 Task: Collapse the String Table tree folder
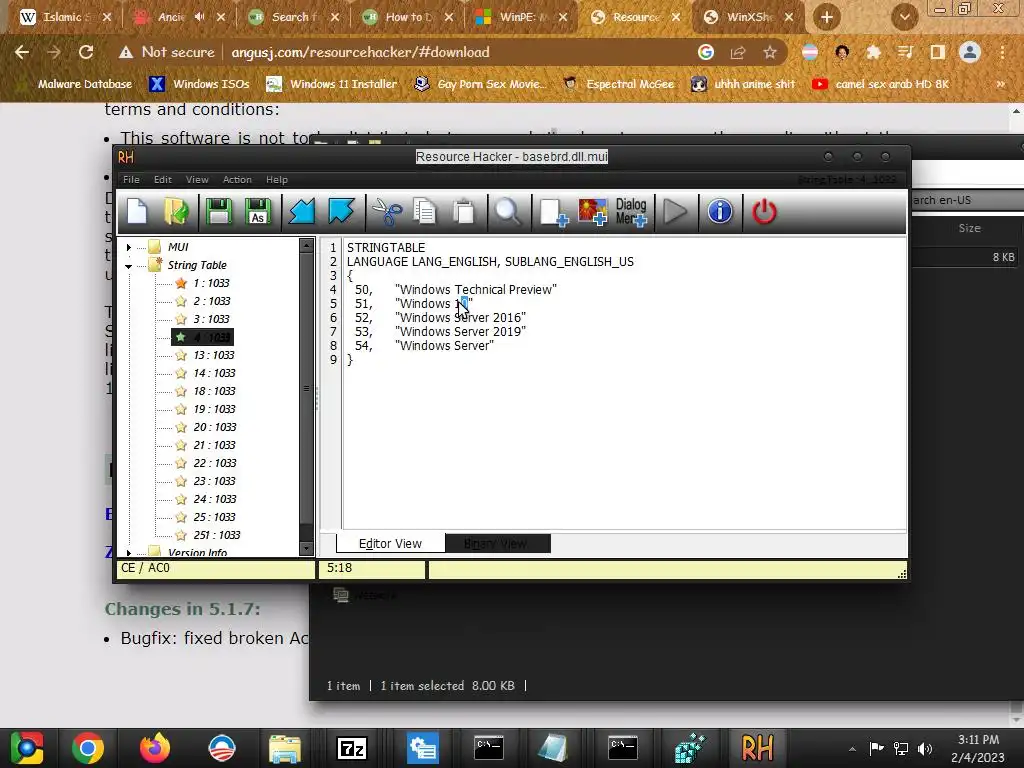(129, 266)
